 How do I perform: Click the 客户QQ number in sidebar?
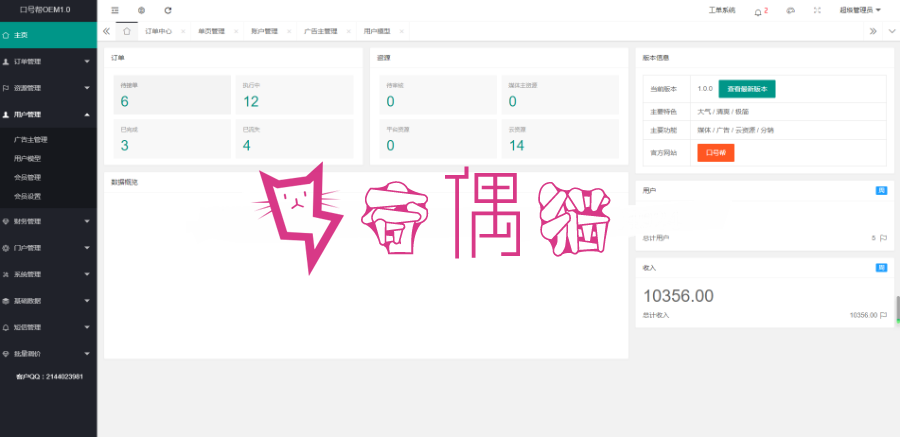tap(50, 377)
